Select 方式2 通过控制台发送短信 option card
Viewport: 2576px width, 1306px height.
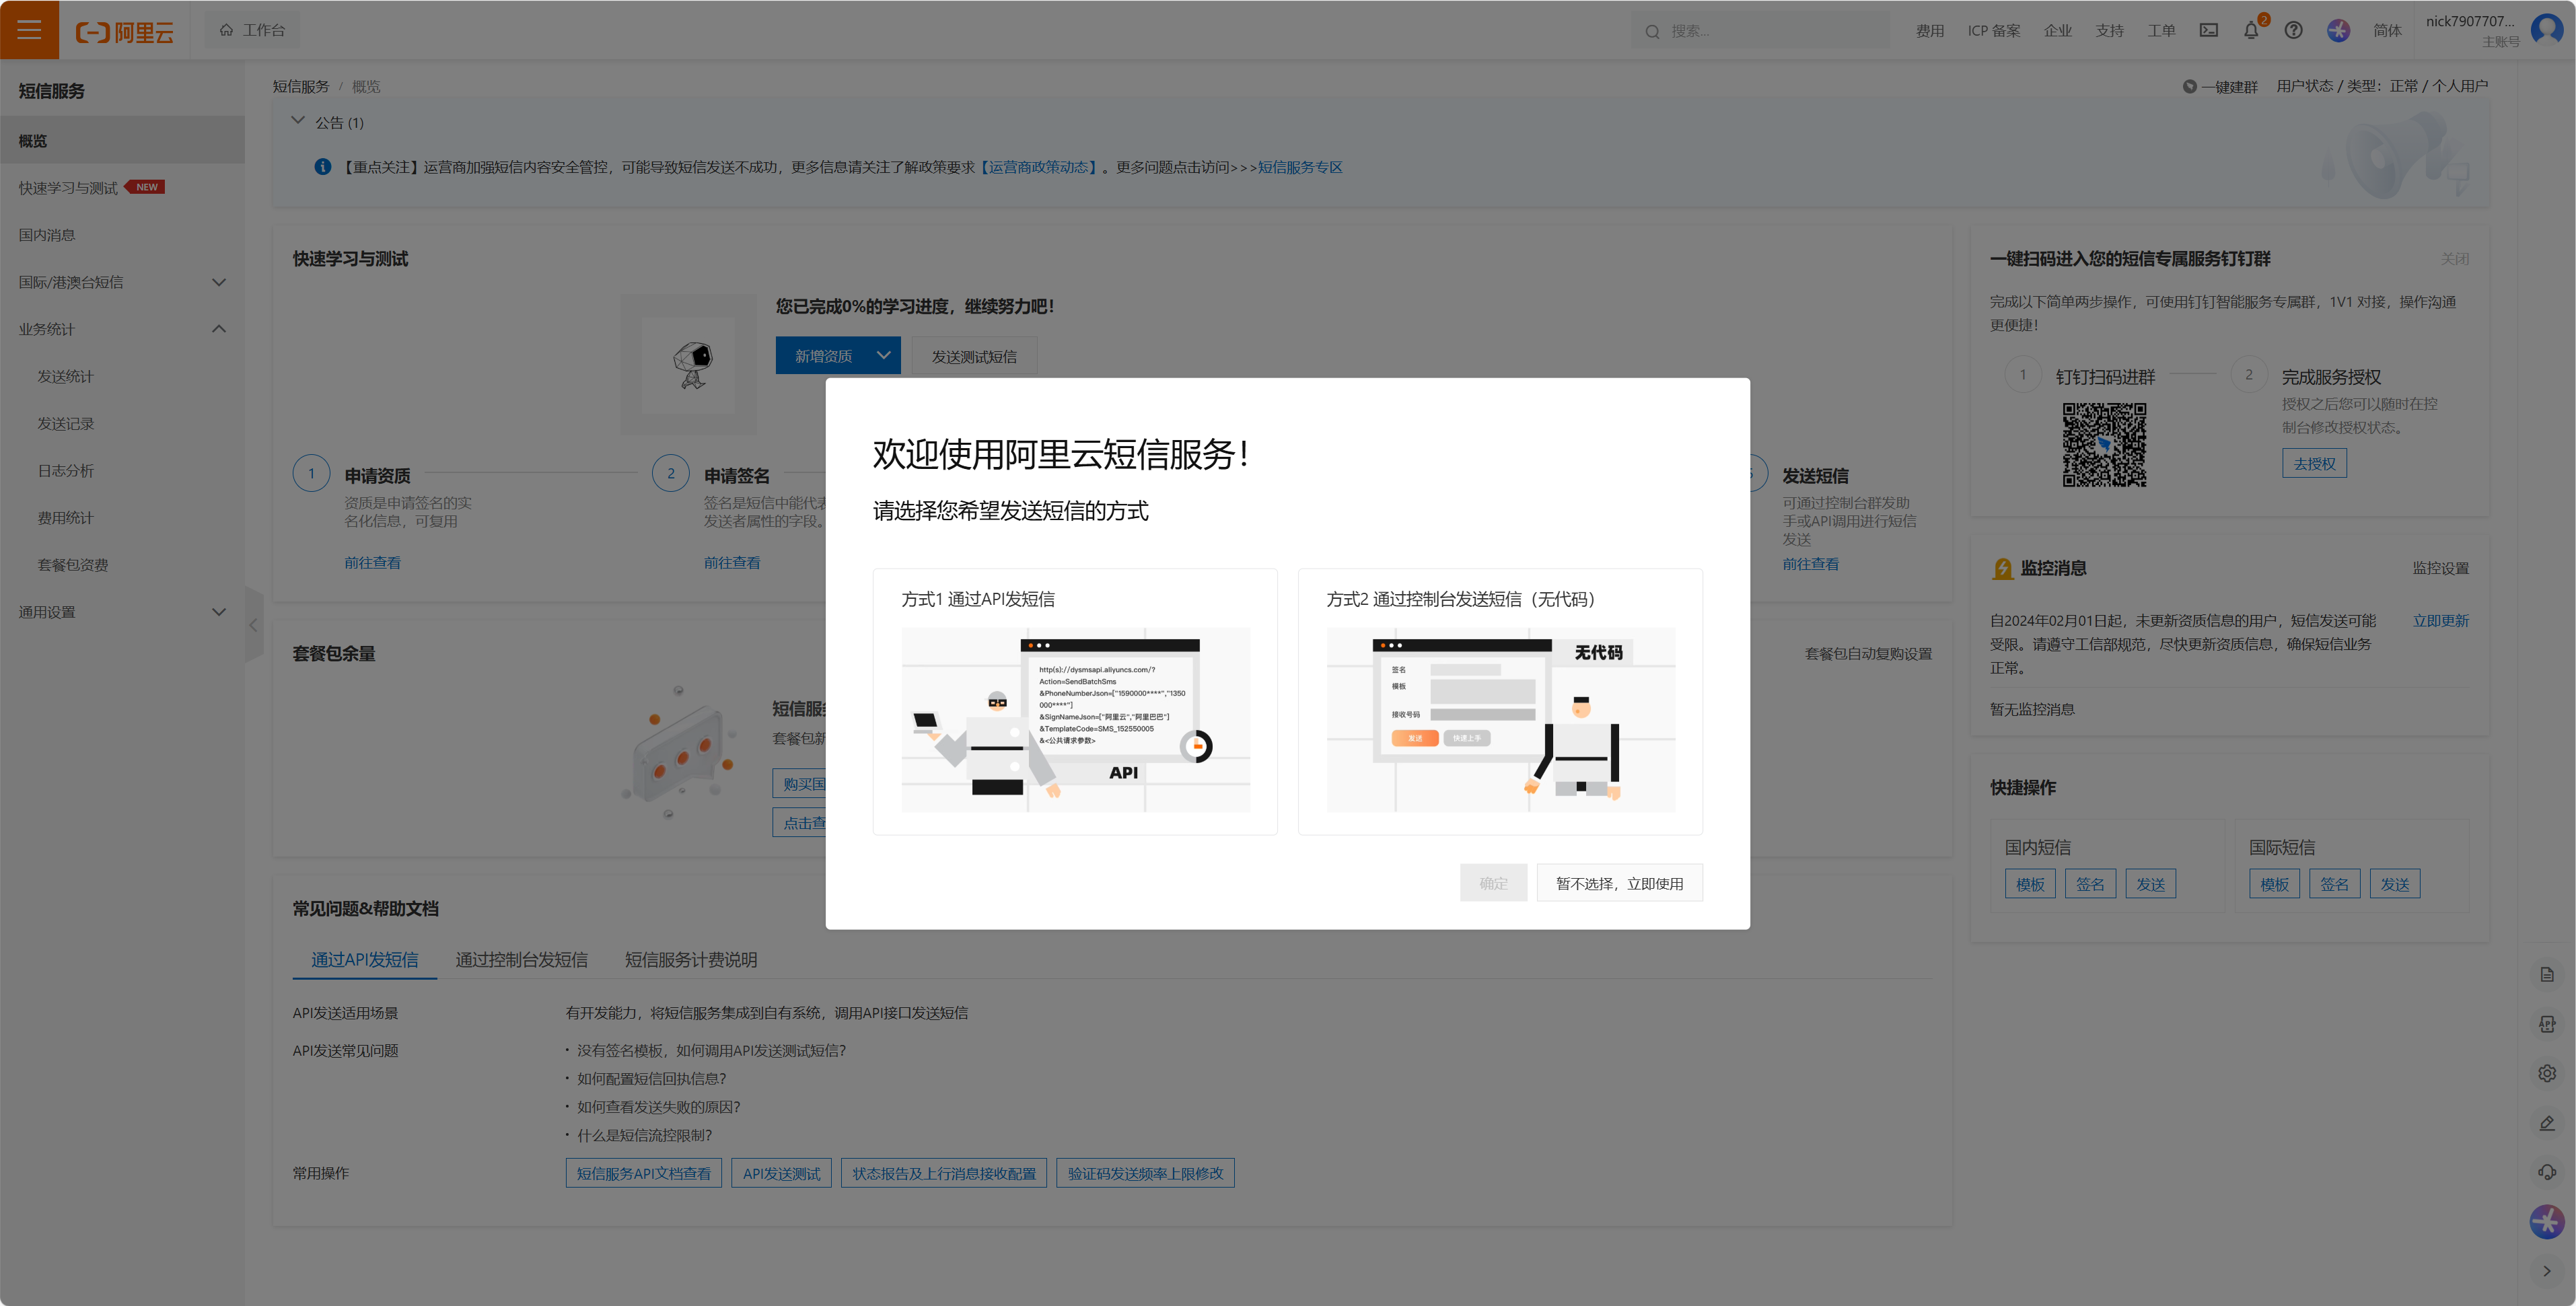1499,701
